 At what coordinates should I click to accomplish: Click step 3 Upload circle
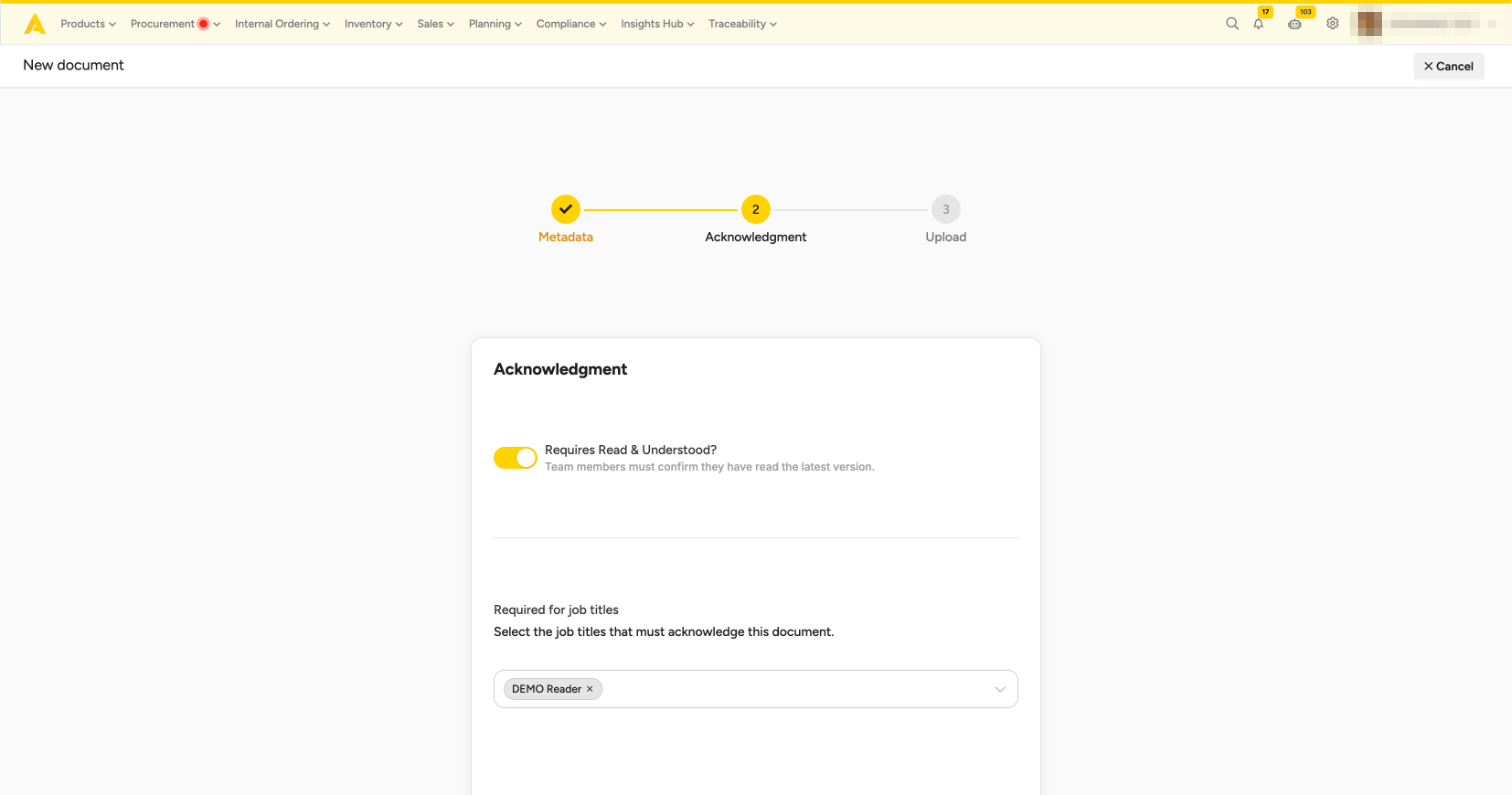click(x=946, y=209)
